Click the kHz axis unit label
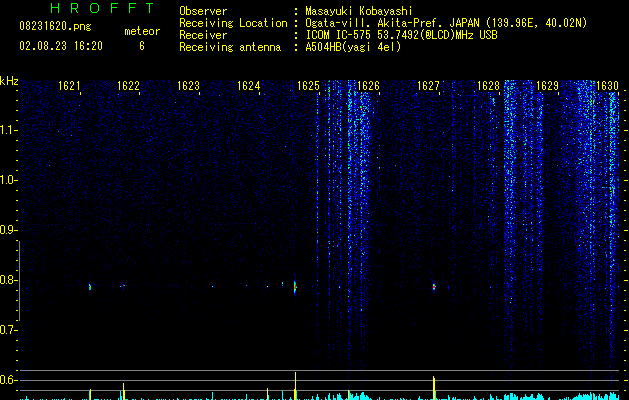Image resolution: width=629 pixels, height=400 pixels. [x=9, y=81]
